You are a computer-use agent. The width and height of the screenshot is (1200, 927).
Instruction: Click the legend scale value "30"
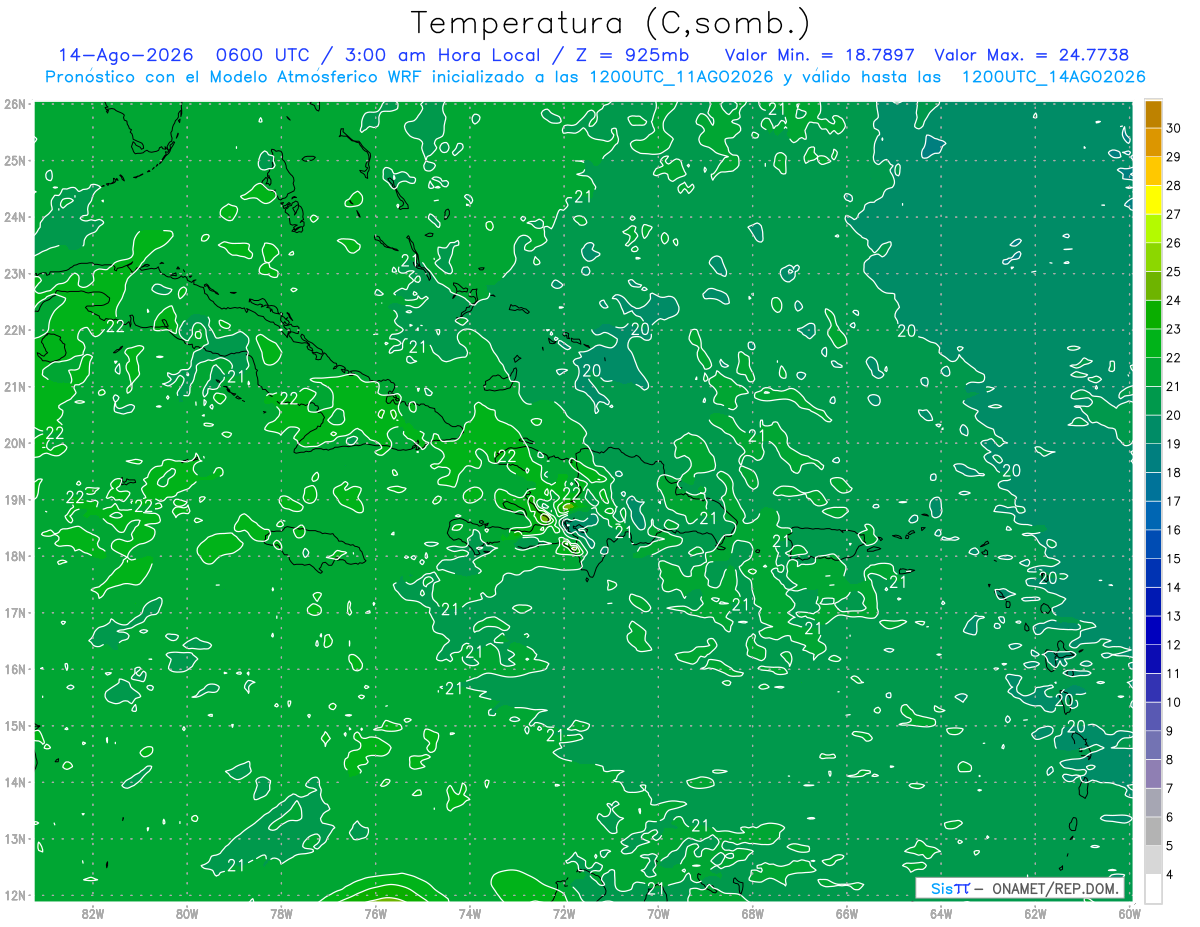[x=1173, y=128]
